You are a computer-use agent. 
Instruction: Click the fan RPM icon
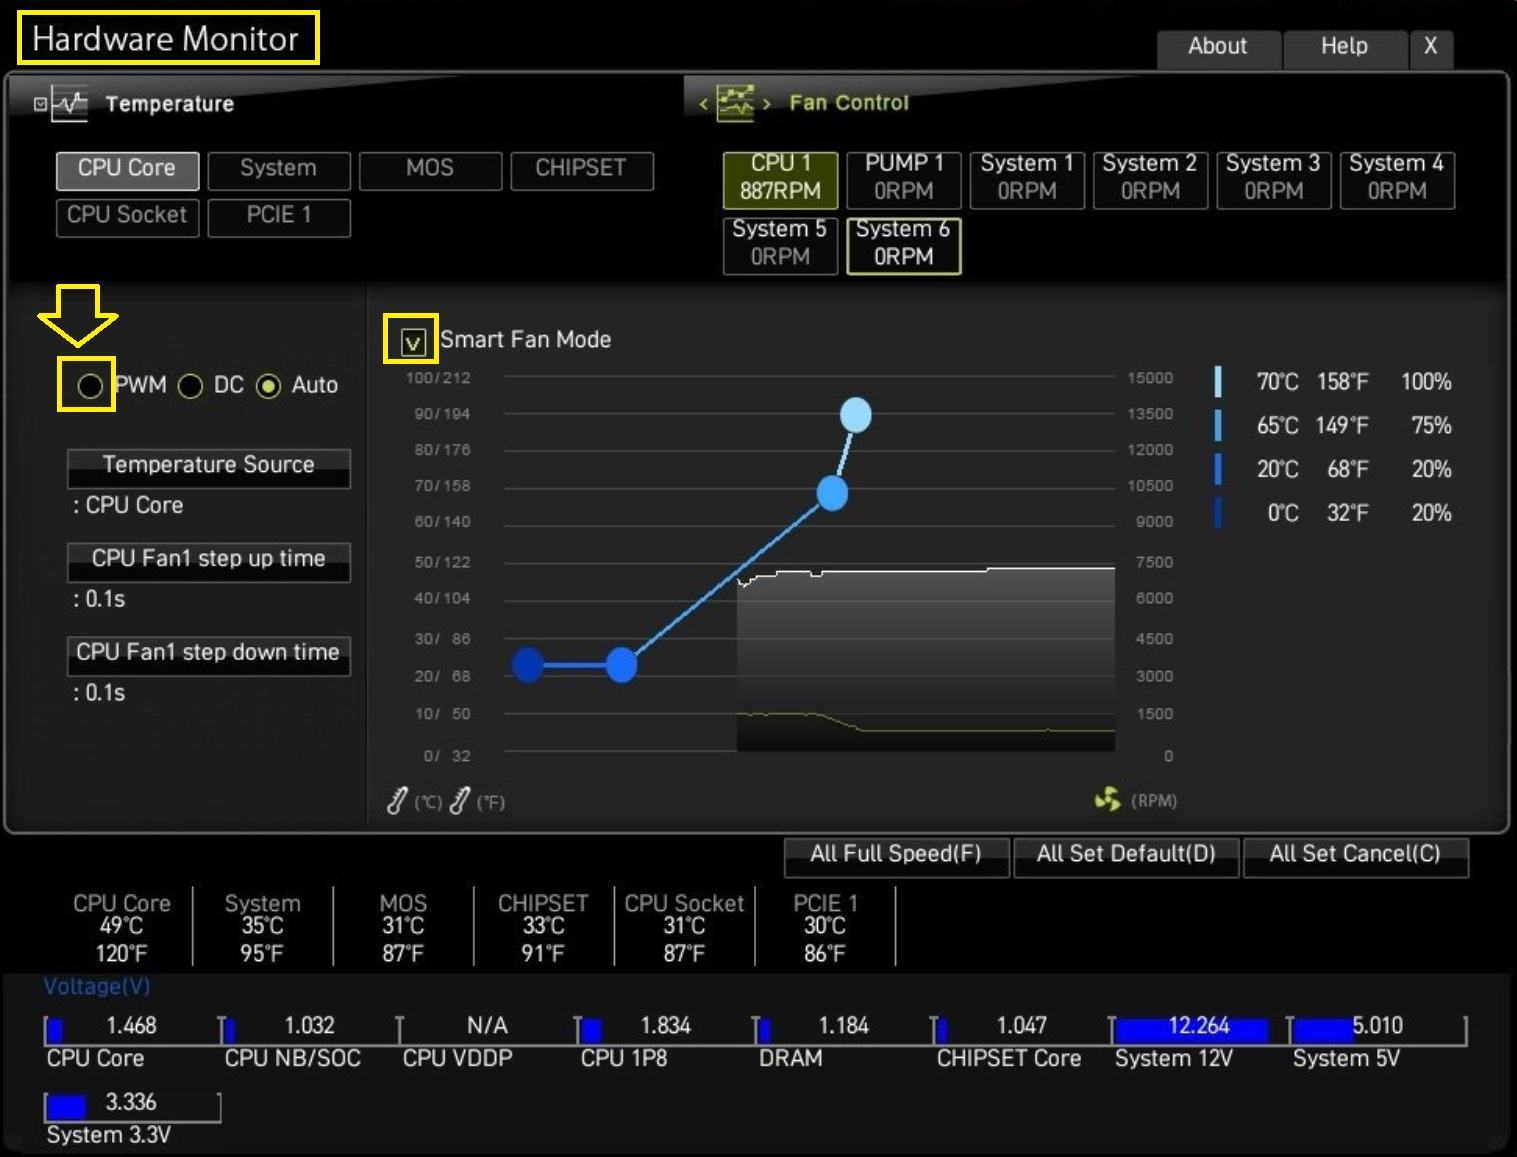point(1108,799)
